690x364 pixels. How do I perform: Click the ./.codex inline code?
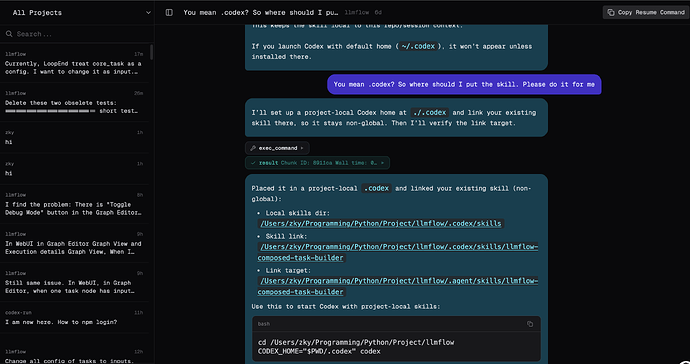429,113
